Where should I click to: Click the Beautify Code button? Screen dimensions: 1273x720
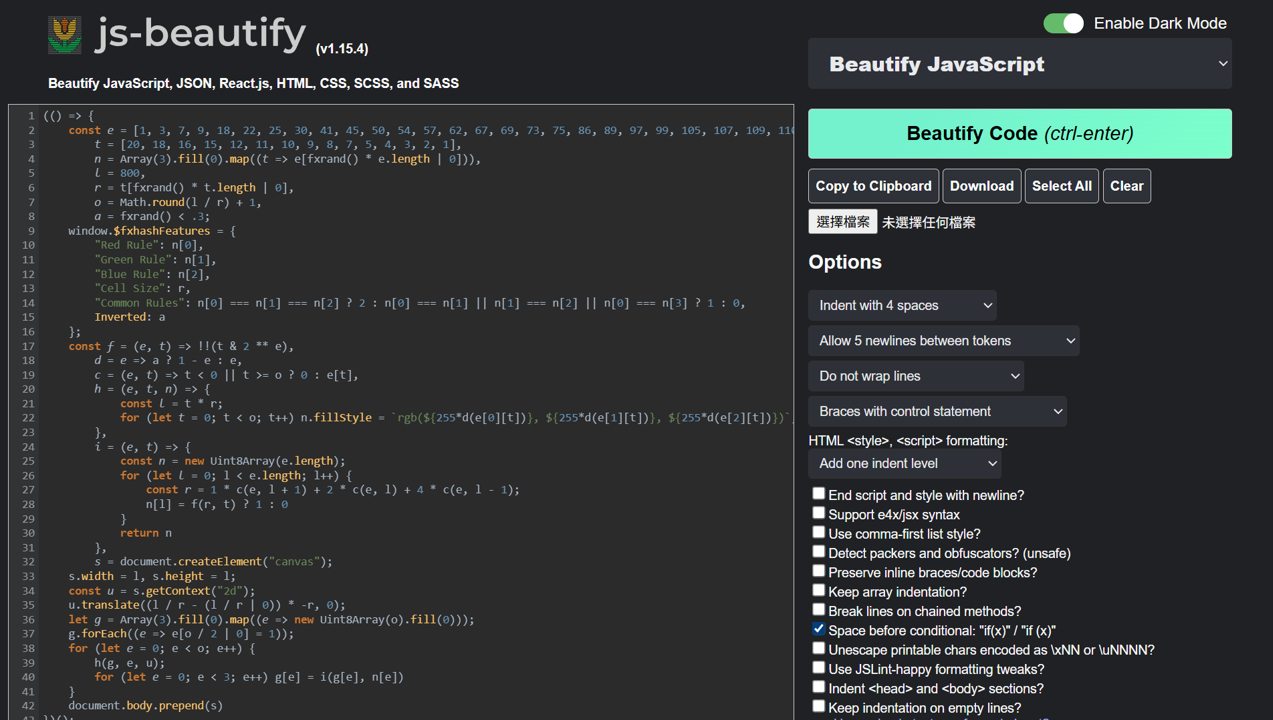[x=1020, y=133]
